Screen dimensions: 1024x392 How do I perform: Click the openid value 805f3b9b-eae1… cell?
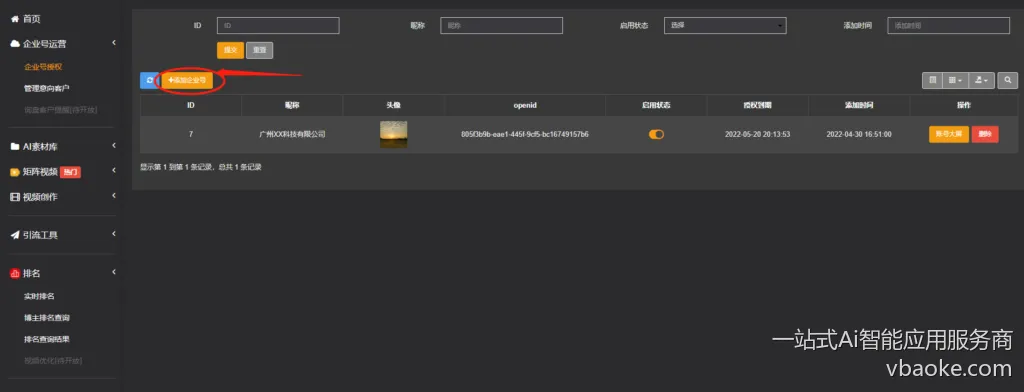525,135
